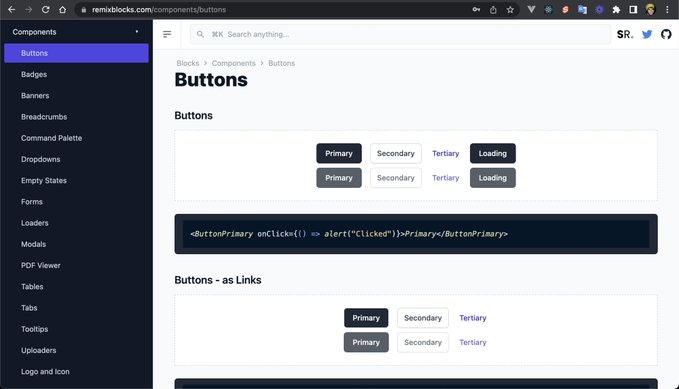Image resolution: width=679 pixels, height=389 pixels.
Task: Open the GitHub icon link
Action: [x=666, y=34]
